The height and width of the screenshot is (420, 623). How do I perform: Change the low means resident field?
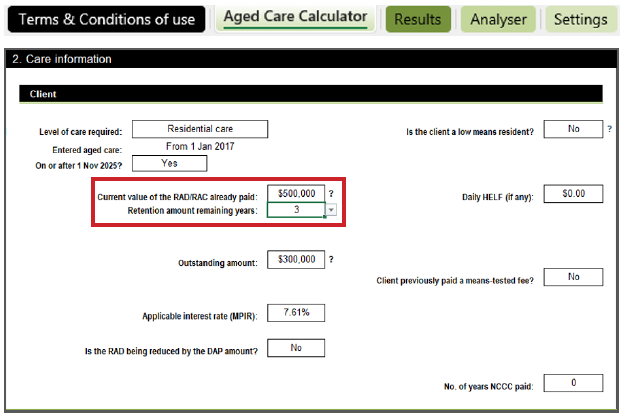tap(574, 129)
